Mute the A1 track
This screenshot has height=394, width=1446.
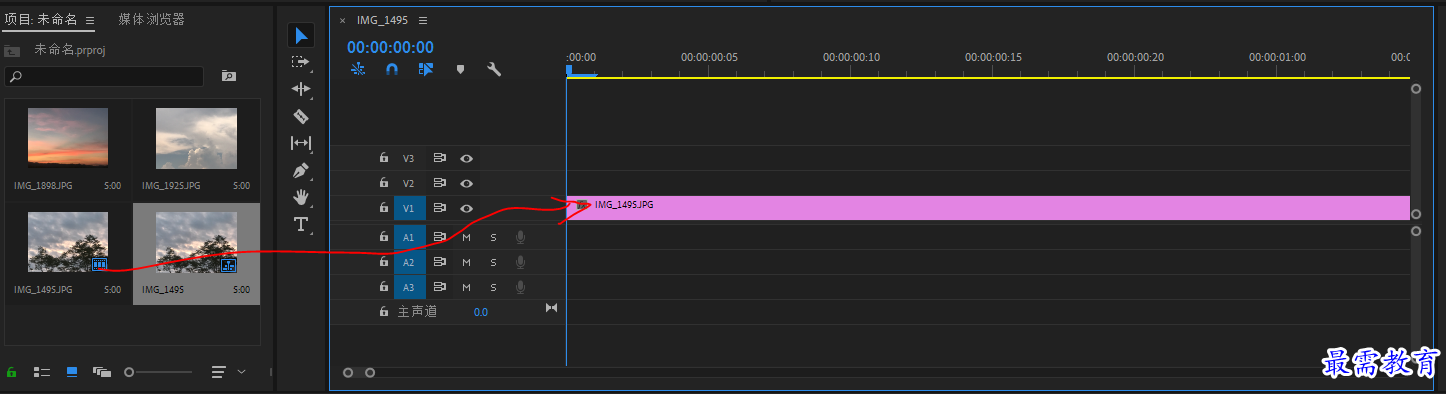[466, 237]
